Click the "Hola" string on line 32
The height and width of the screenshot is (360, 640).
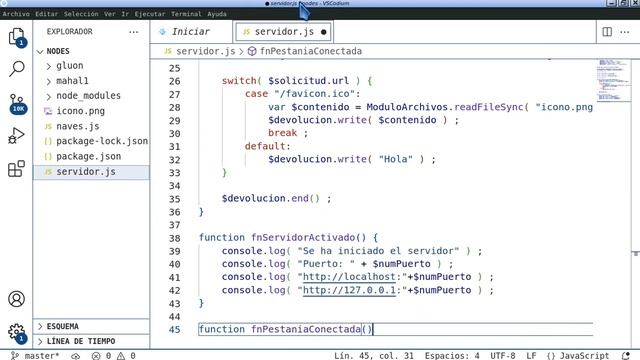396,159
